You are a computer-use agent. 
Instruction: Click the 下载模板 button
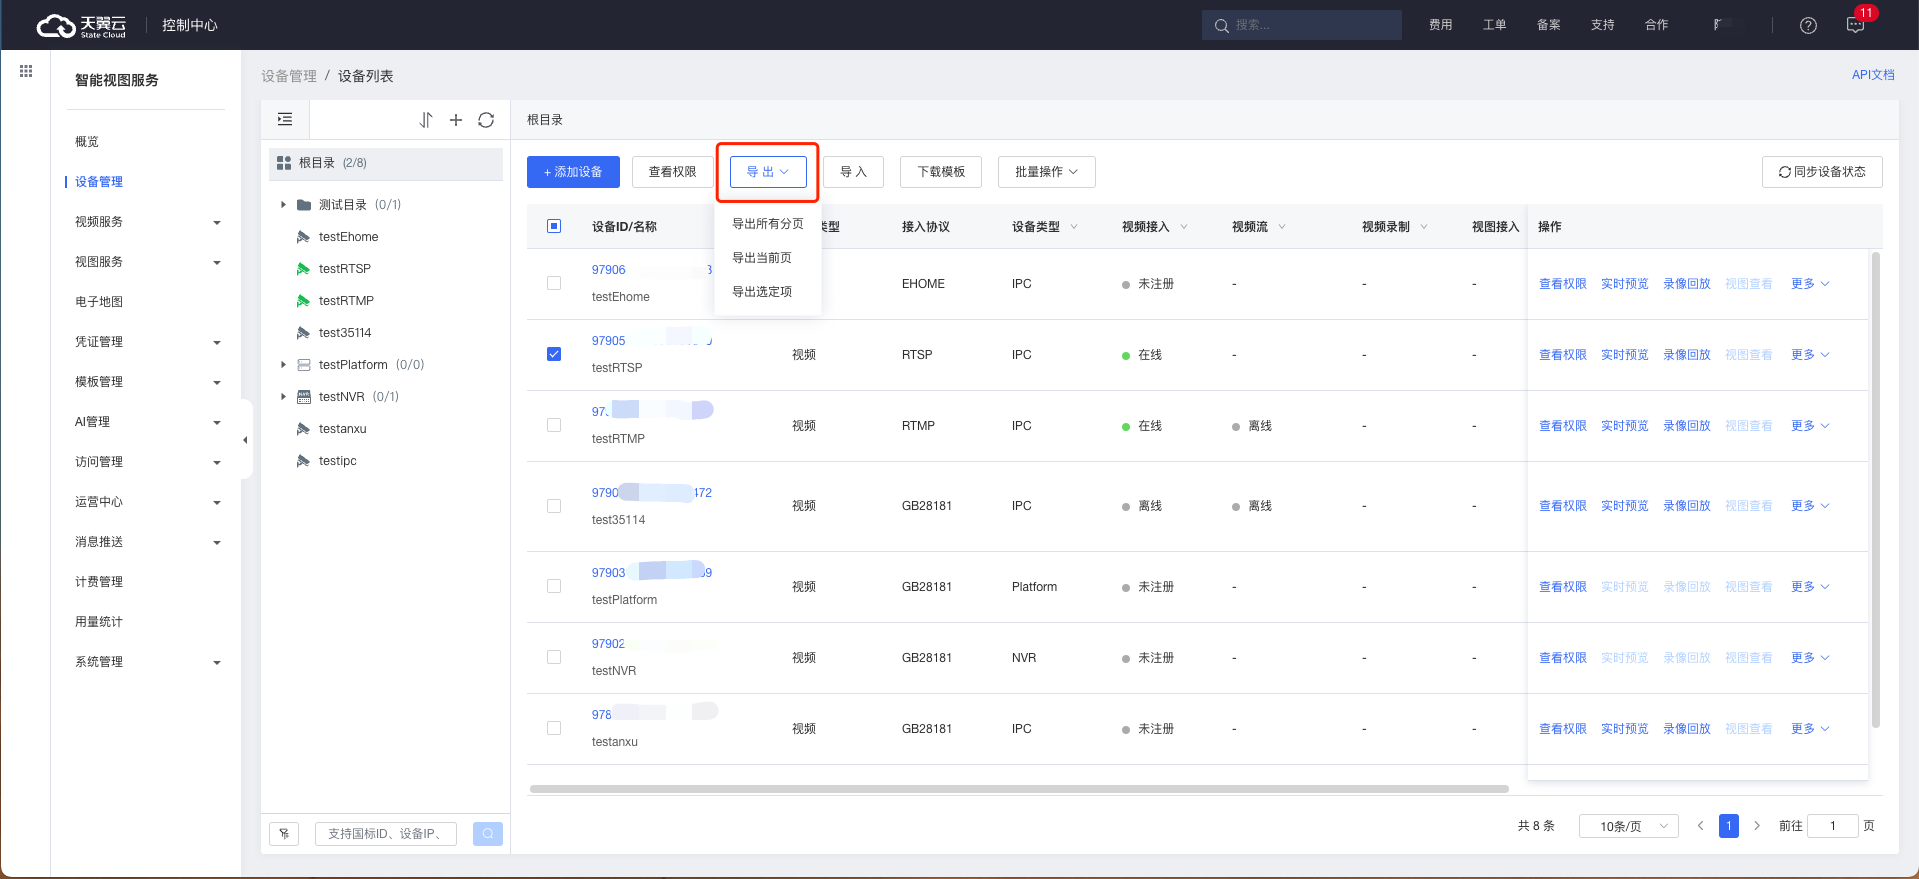[941, 172]
